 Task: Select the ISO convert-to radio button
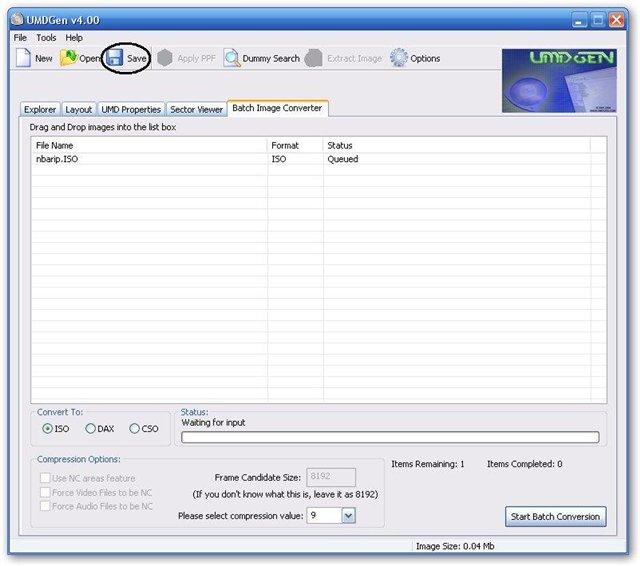(47, 429)
